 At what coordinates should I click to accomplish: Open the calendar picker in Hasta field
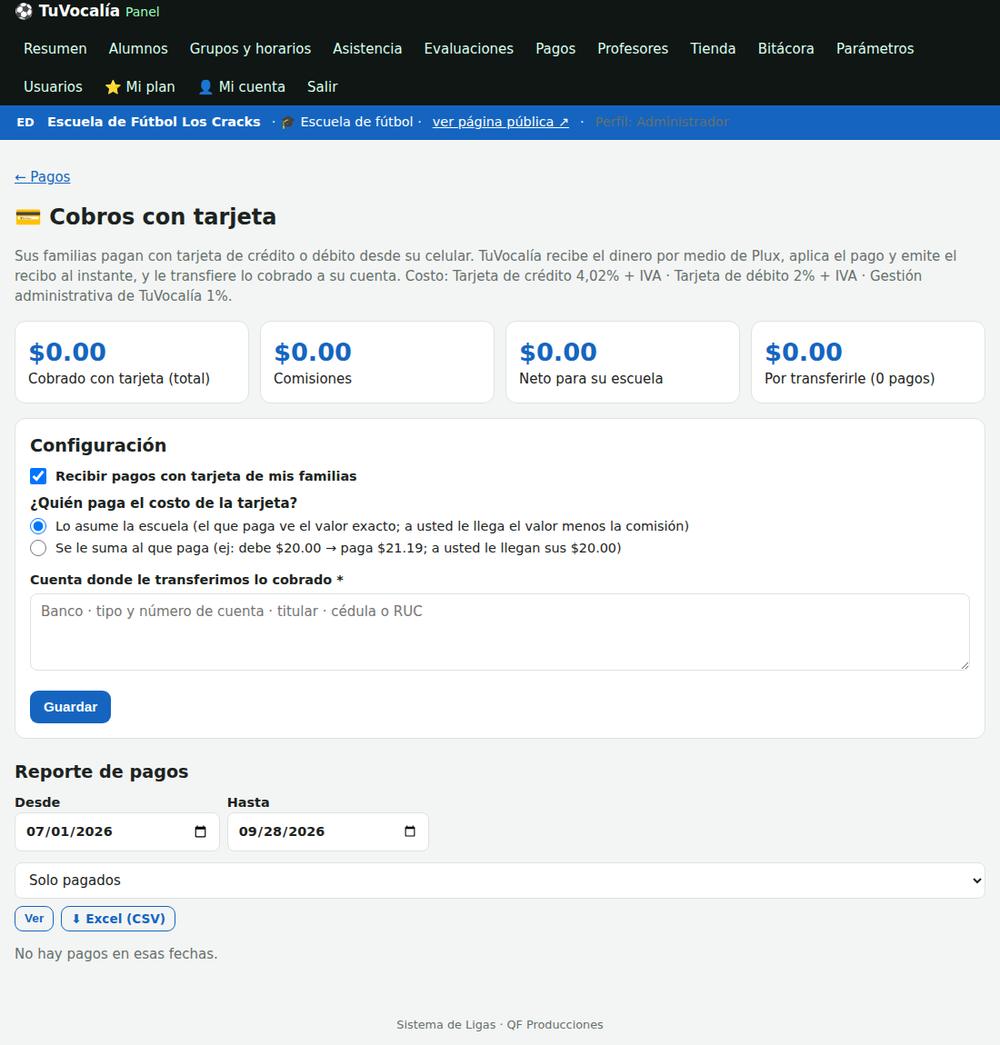410,832
